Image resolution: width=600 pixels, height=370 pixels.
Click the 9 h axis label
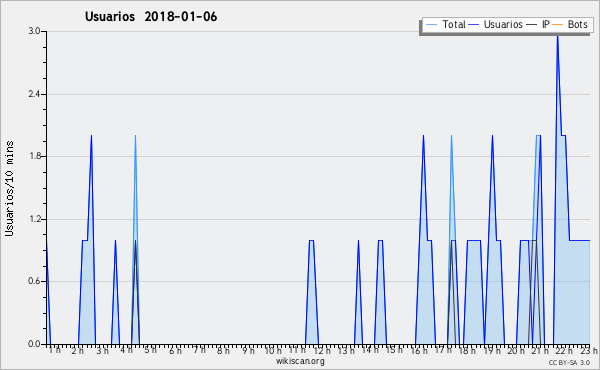point(248,350)
